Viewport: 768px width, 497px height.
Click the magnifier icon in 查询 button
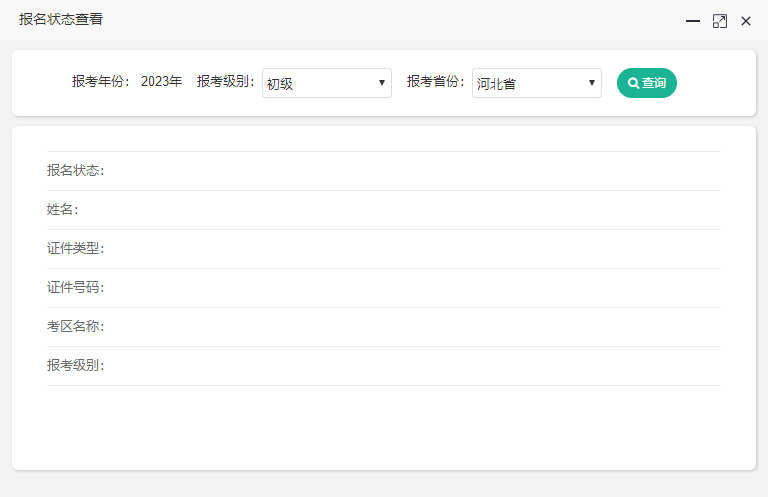[x=633, y=83]
